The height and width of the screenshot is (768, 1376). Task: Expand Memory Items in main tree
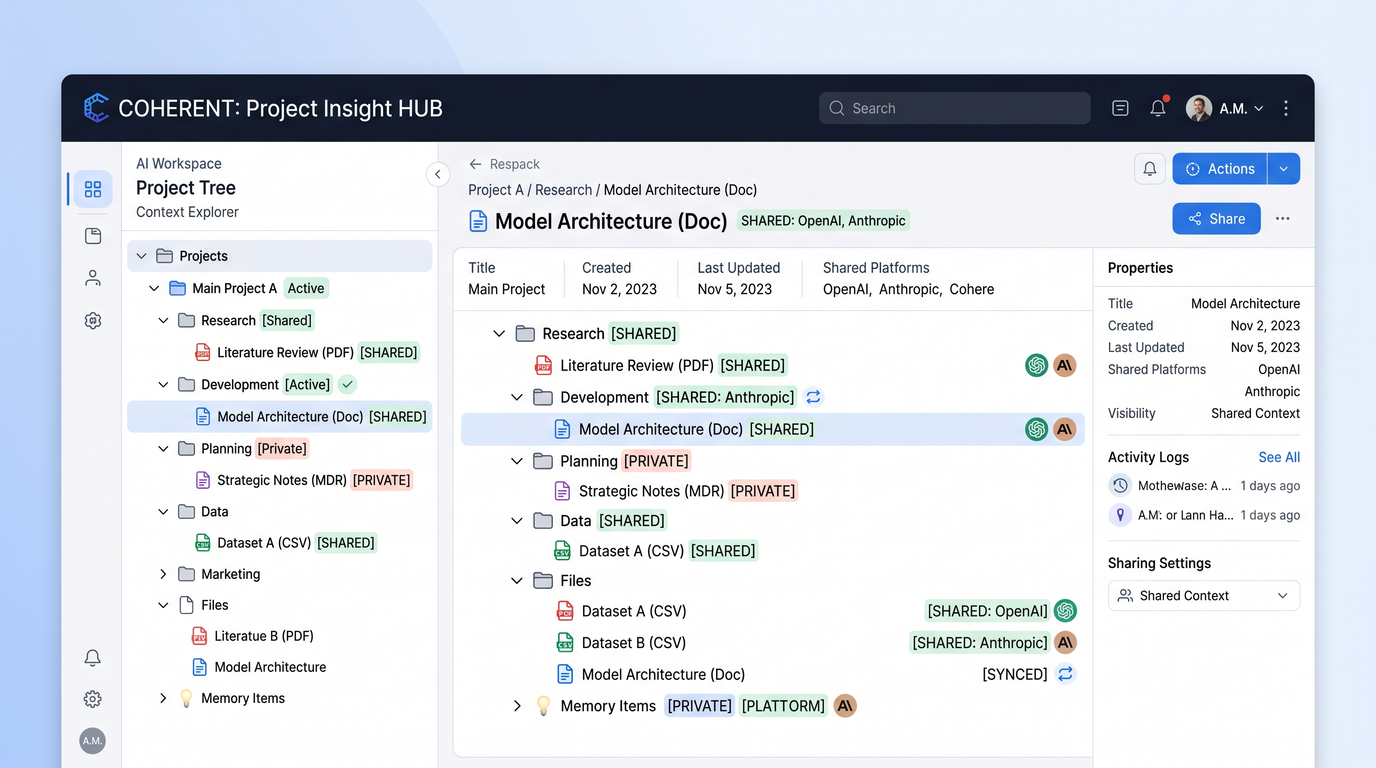pyautogui.click(x=517, y=706)
